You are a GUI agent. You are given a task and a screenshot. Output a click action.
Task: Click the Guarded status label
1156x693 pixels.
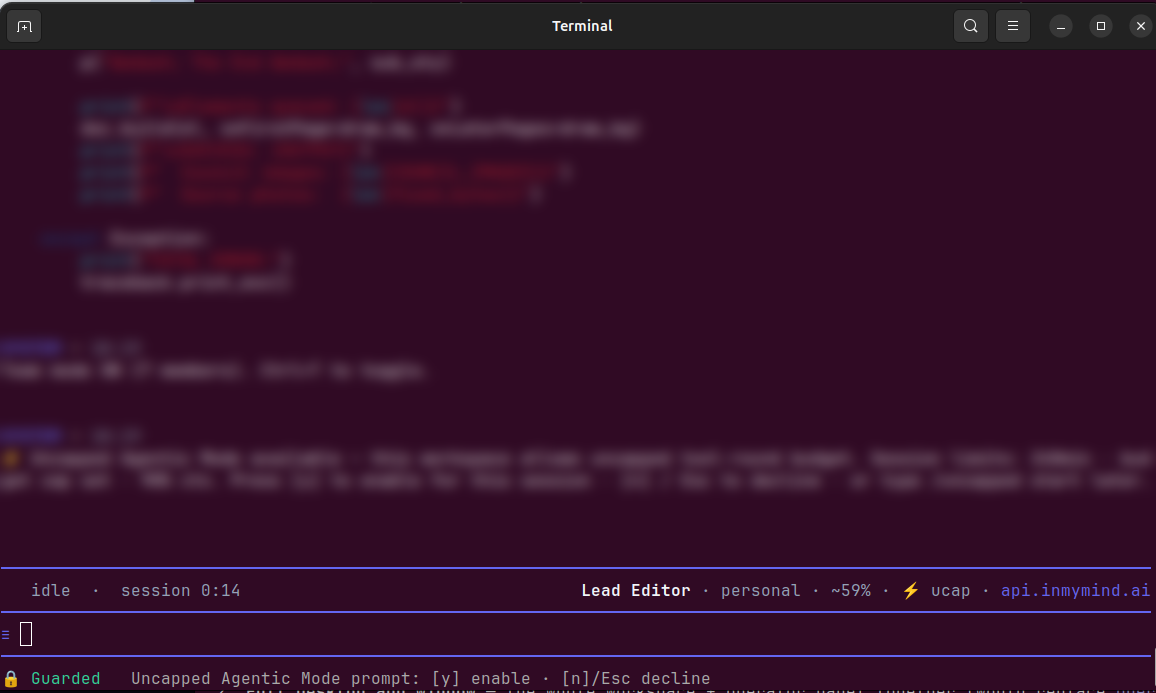tap(66, 678)
